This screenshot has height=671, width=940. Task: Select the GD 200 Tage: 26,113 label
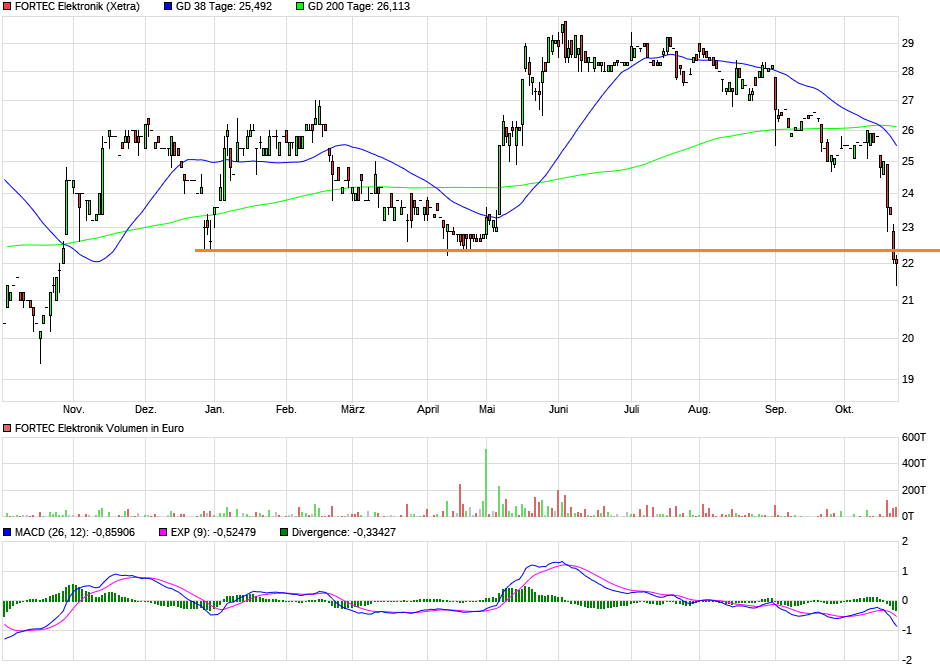pos(359,6)
